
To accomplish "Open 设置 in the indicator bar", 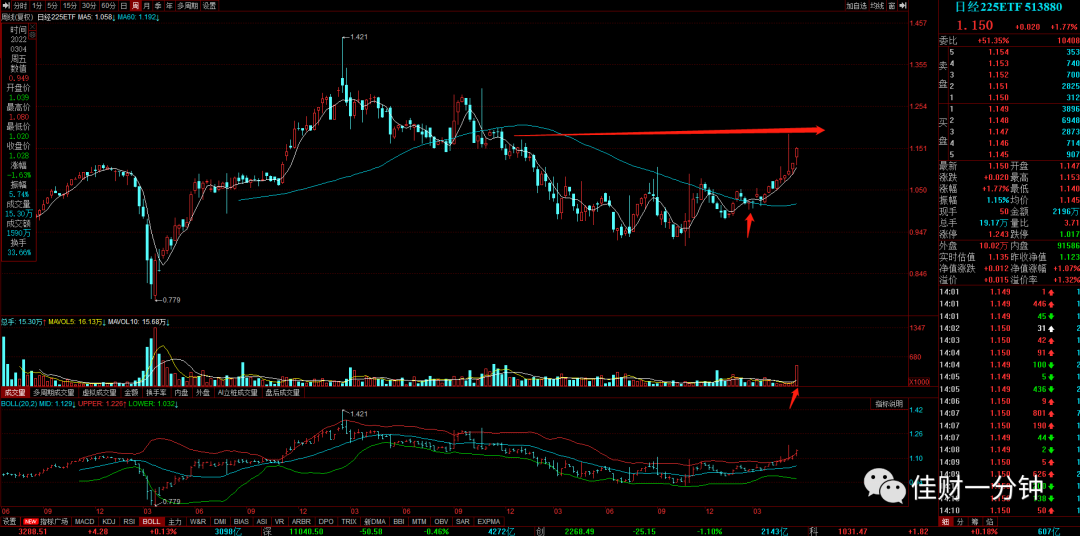I will 10,522.
